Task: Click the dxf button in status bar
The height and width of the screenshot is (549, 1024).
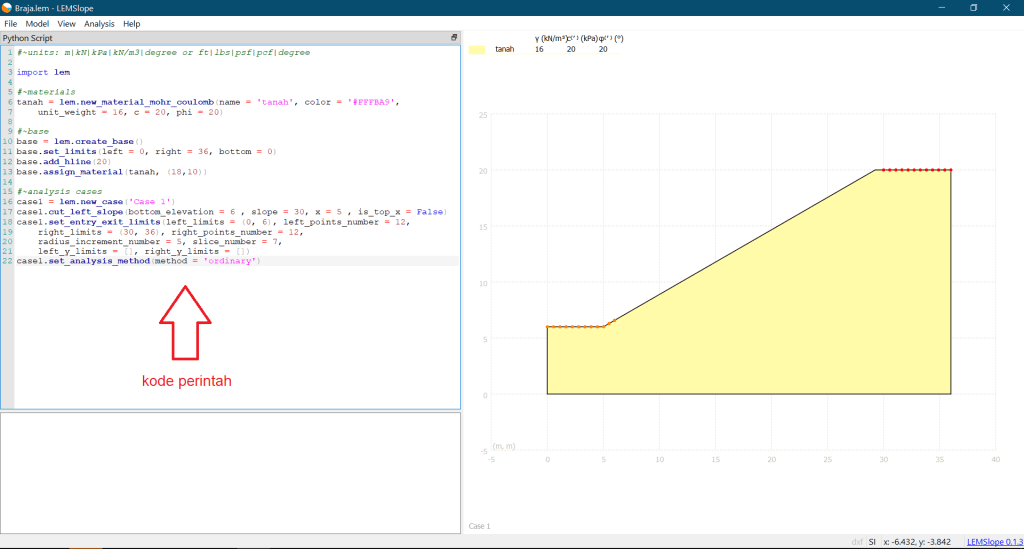Action: [857, 541]
